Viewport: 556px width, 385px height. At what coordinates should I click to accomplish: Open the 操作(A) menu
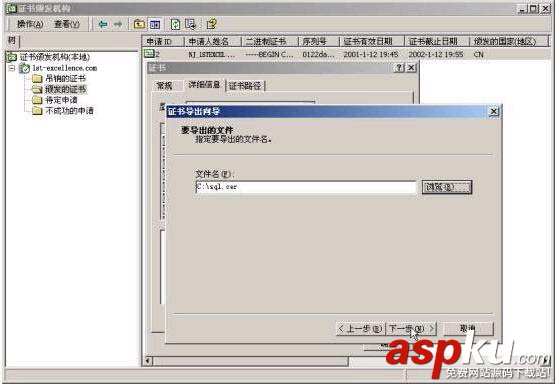coord(30,24)
